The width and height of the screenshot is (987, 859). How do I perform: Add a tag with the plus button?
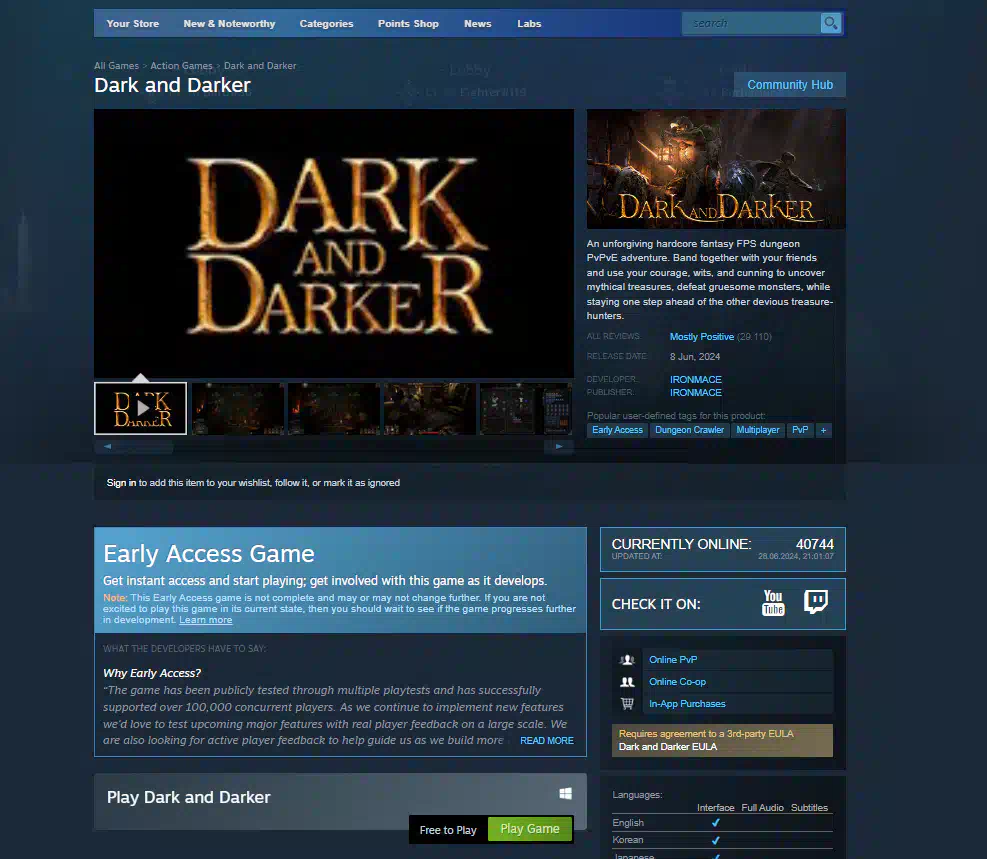[x=823, y=430]
